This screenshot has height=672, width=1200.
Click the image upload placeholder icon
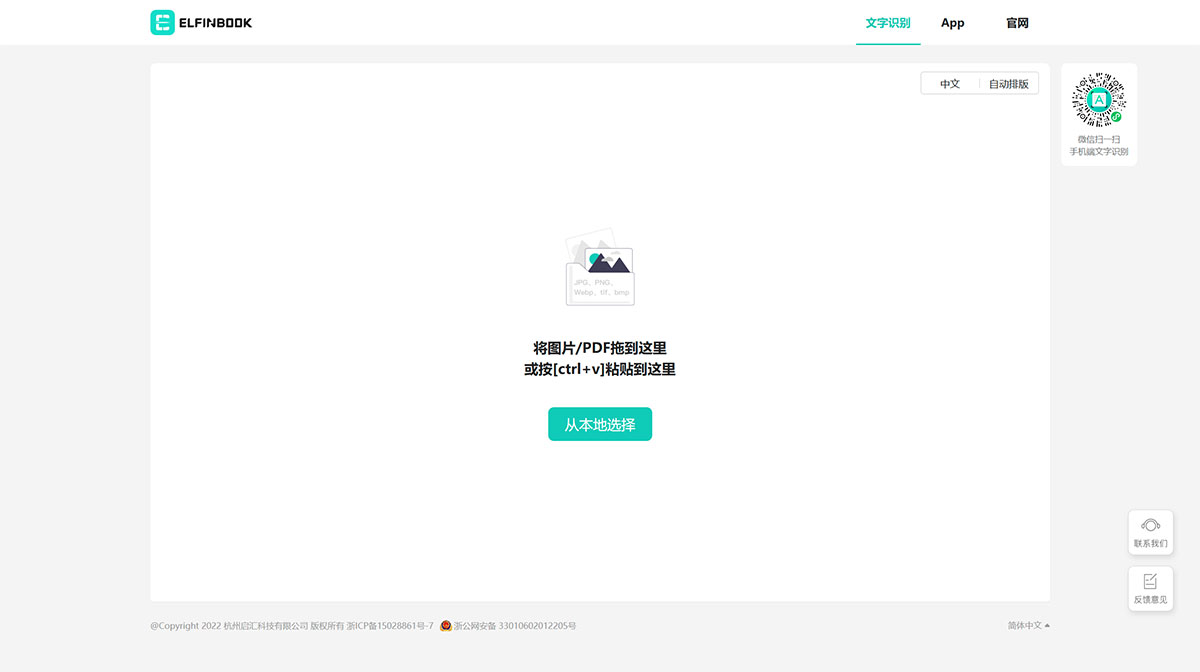[599, 268]
